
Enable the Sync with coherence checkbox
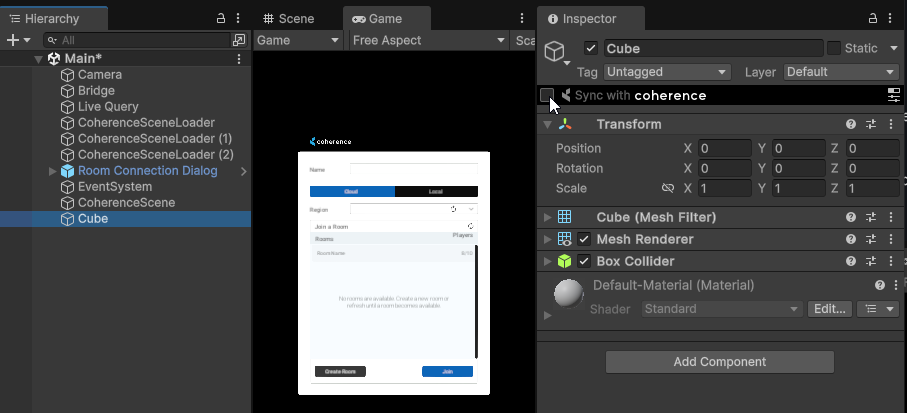pos(547,95)
